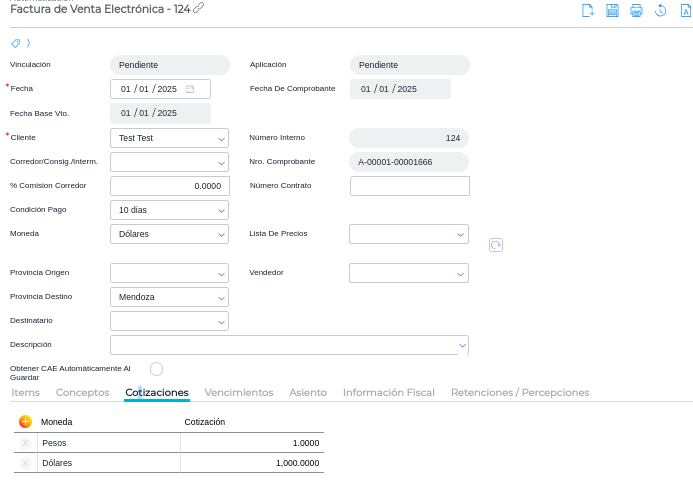Toggle Obtener CAE Automáticamente Al Guardar

pos(156,369)
